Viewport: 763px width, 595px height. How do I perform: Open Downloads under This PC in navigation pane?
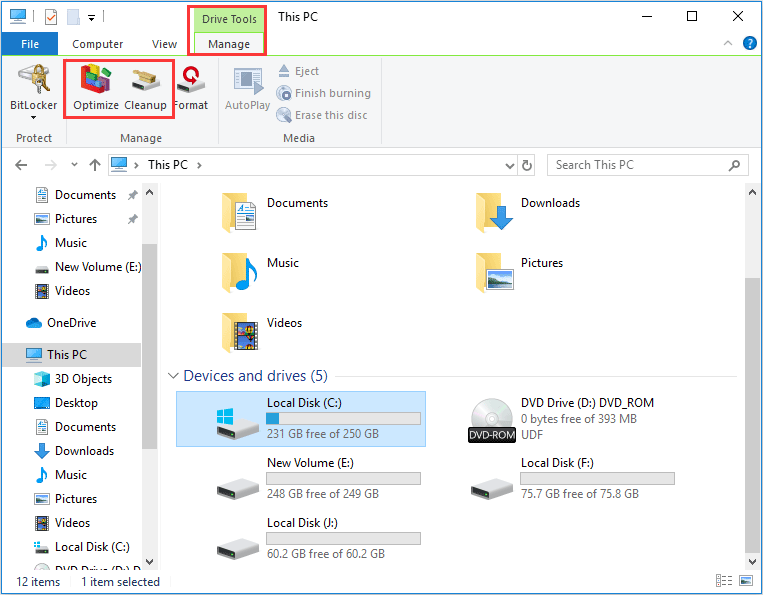tap(72, 451)
